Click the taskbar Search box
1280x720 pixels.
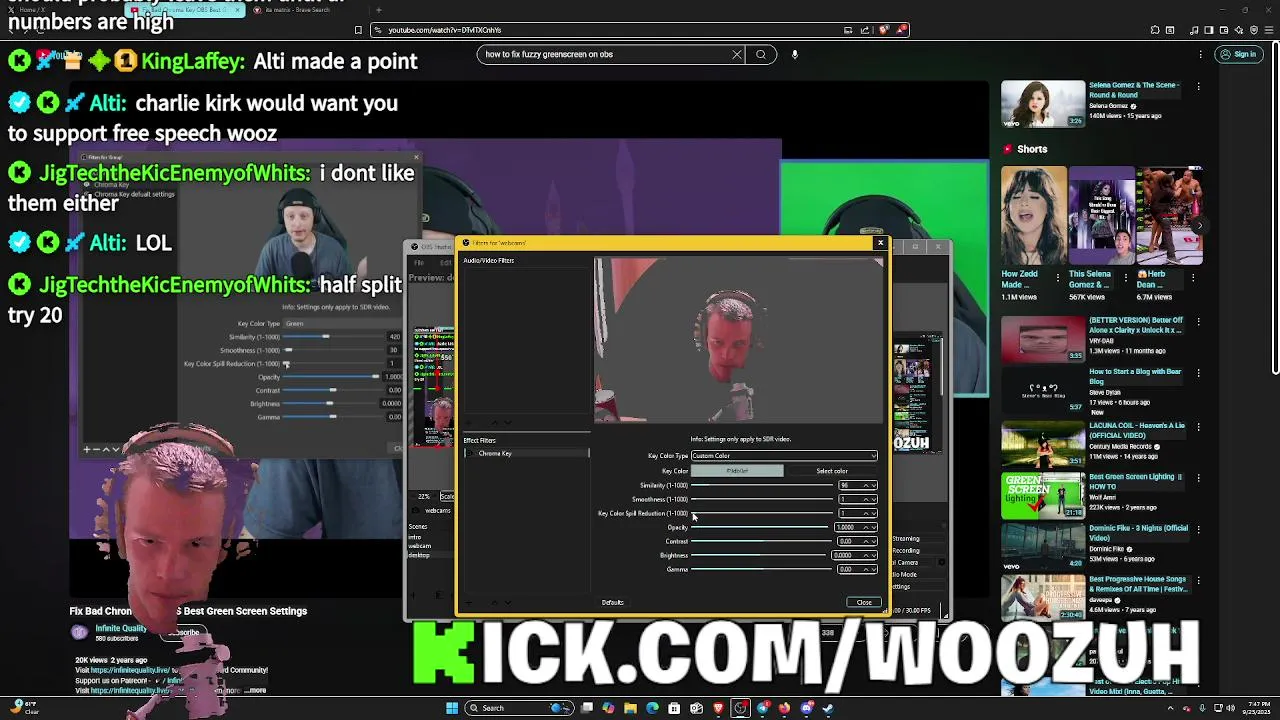point(517,708)
